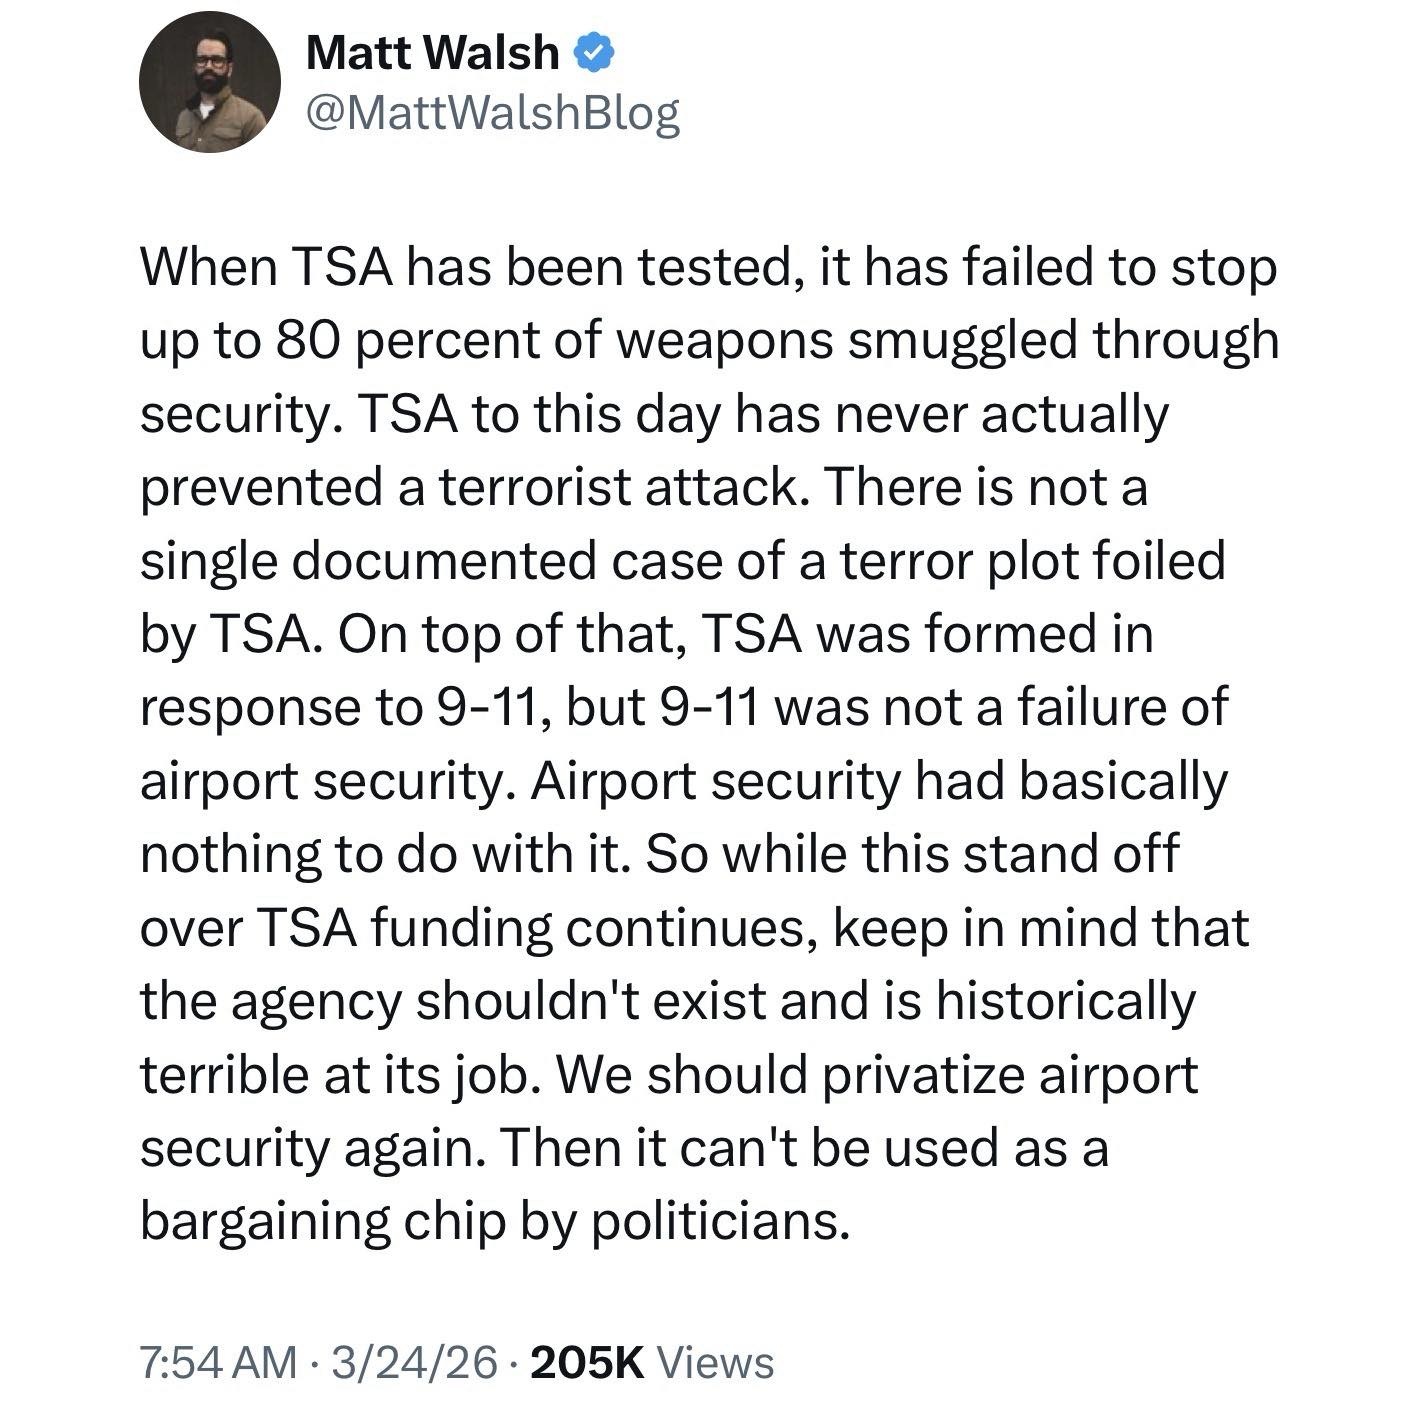Click the display name Matt Walsh
1416x1416 pixels.
[x=432, y=52]
